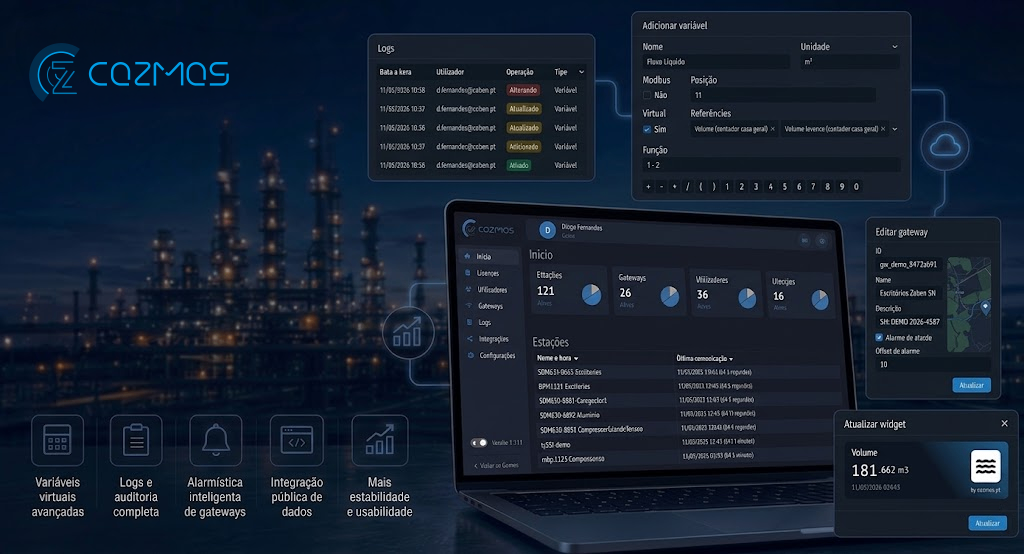Insert plus operator in Função keypad
The width and height of the screenshot is (1024, 554).
648,187
